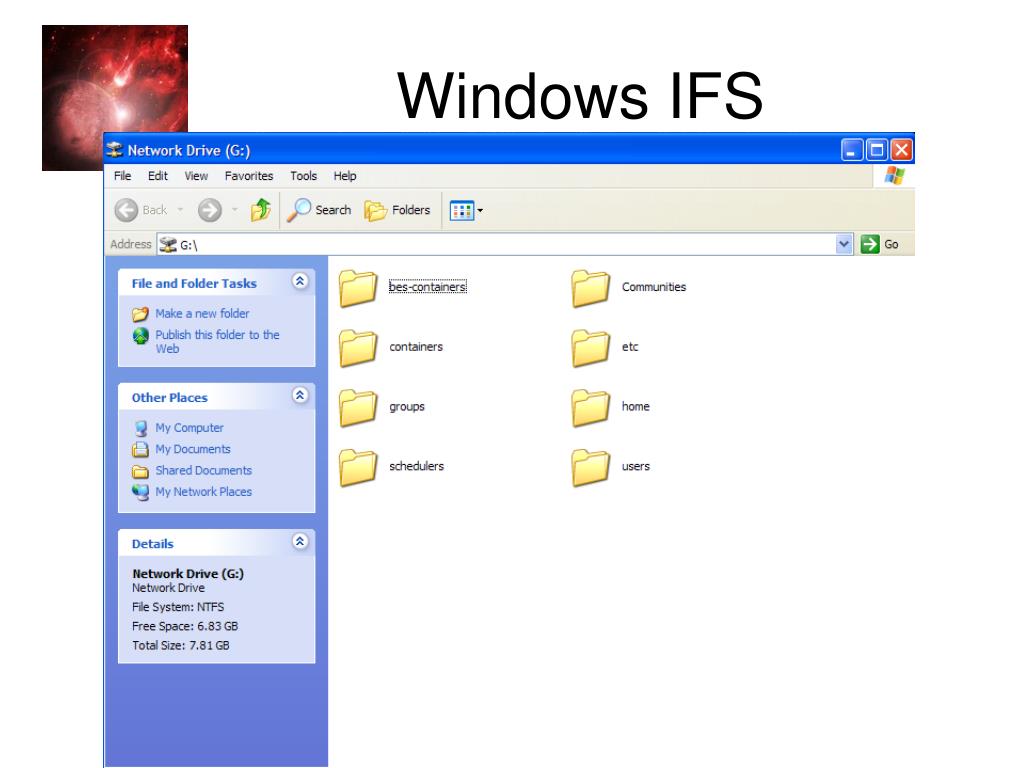Screen dimensions: 1024x768
Task: Click the schedulers folder name
Action: pyautogui.click(x=416, y=466)
